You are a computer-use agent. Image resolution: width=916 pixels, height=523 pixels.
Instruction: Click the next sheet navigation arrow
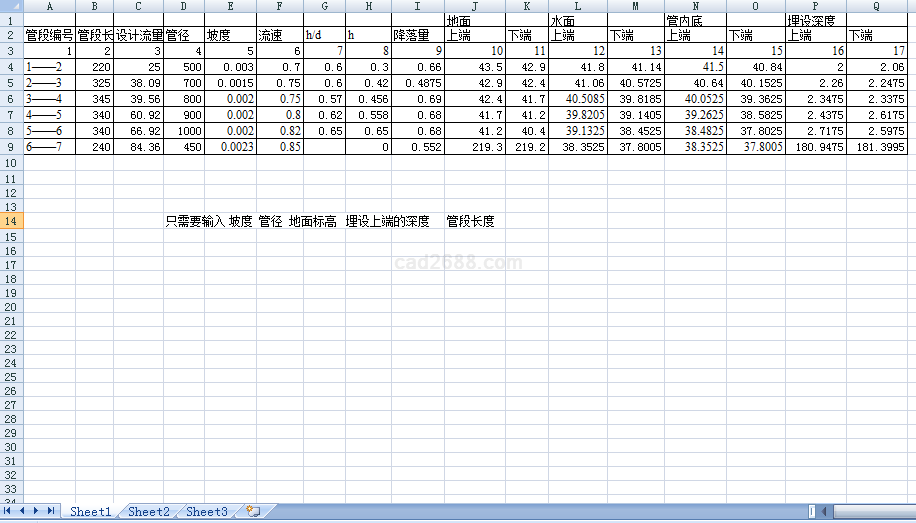[x=37, y=511]
